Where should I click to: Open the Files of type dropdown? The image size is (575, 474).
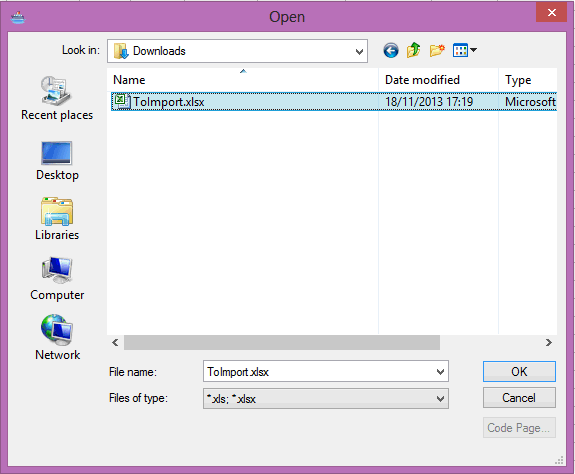click(x=326, y=398)
